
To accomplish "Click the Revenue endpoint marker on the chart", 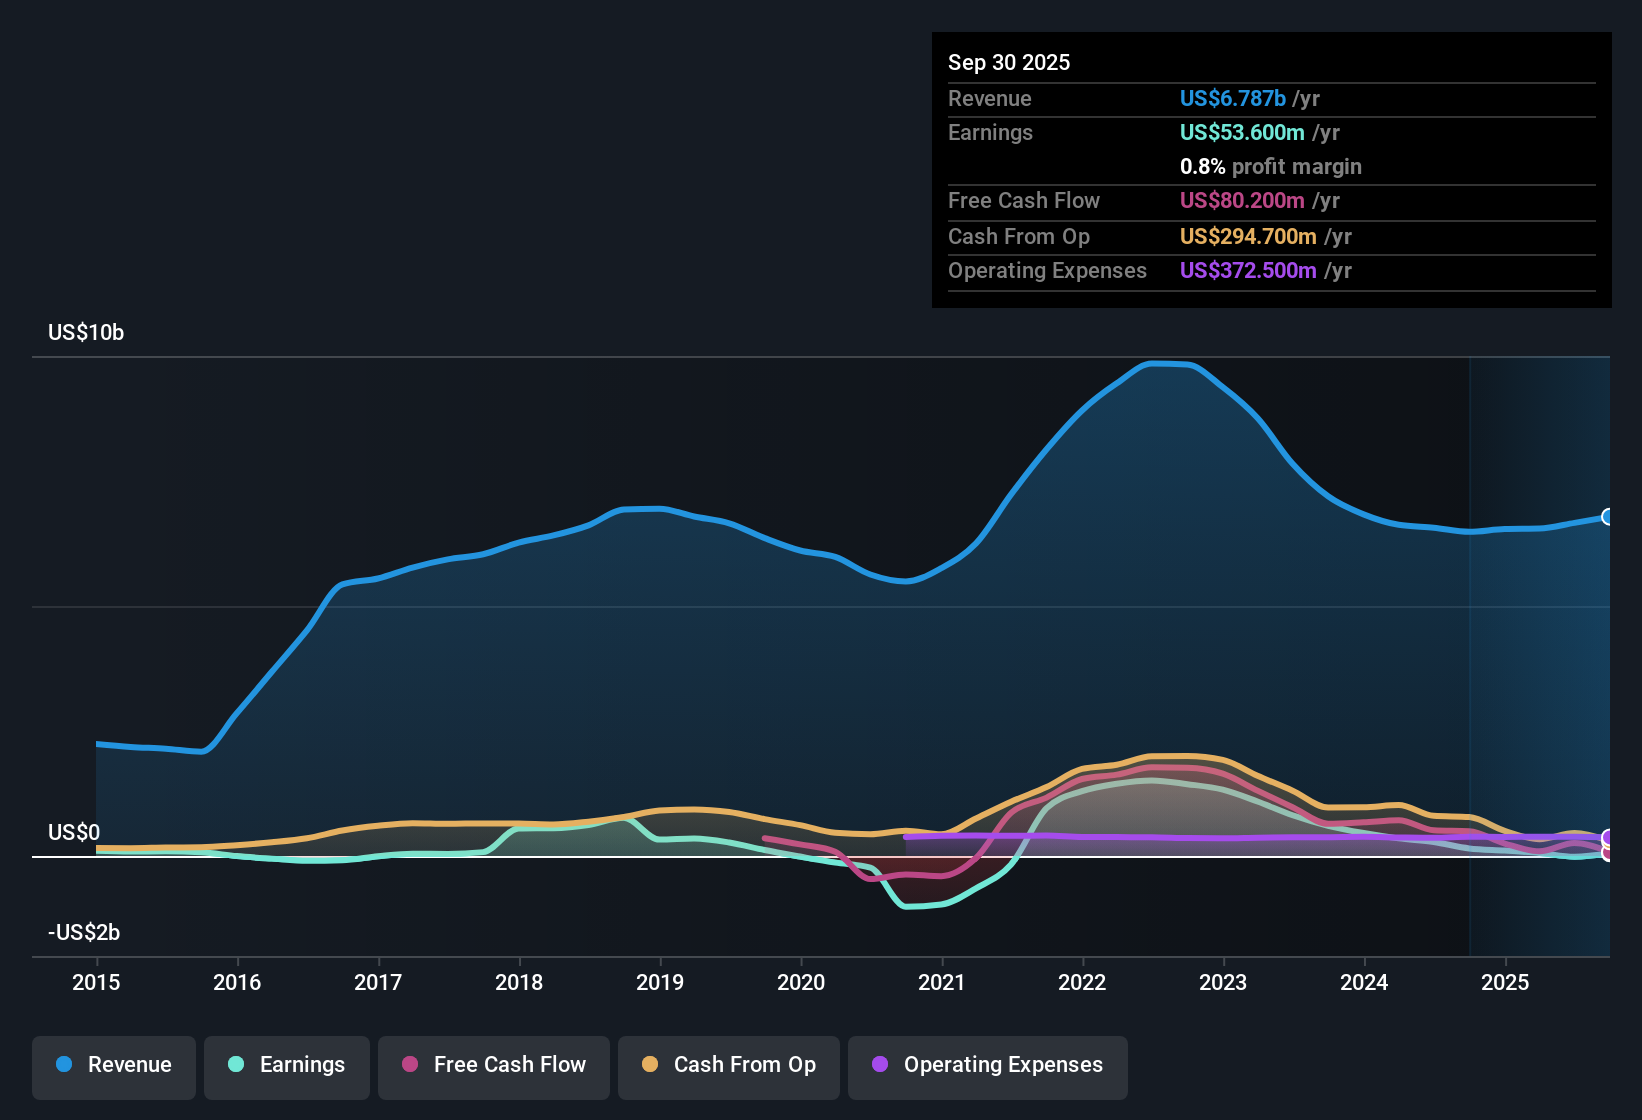I will point(1606,516).
